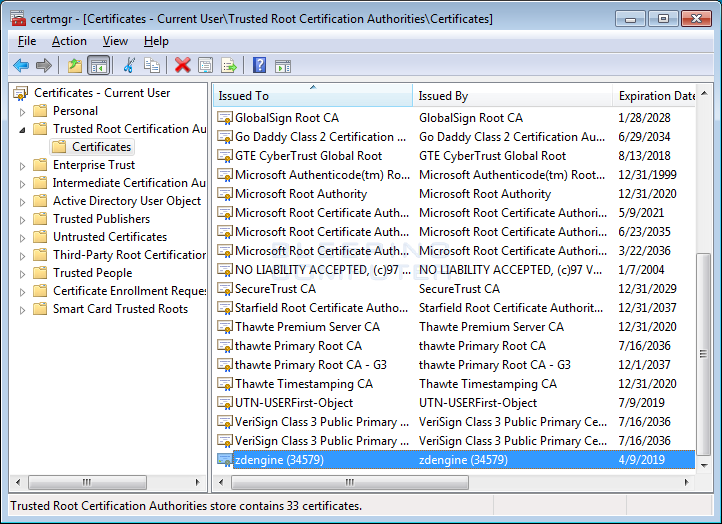
Task: Open the View menu
Action: [x=115, y=41]
